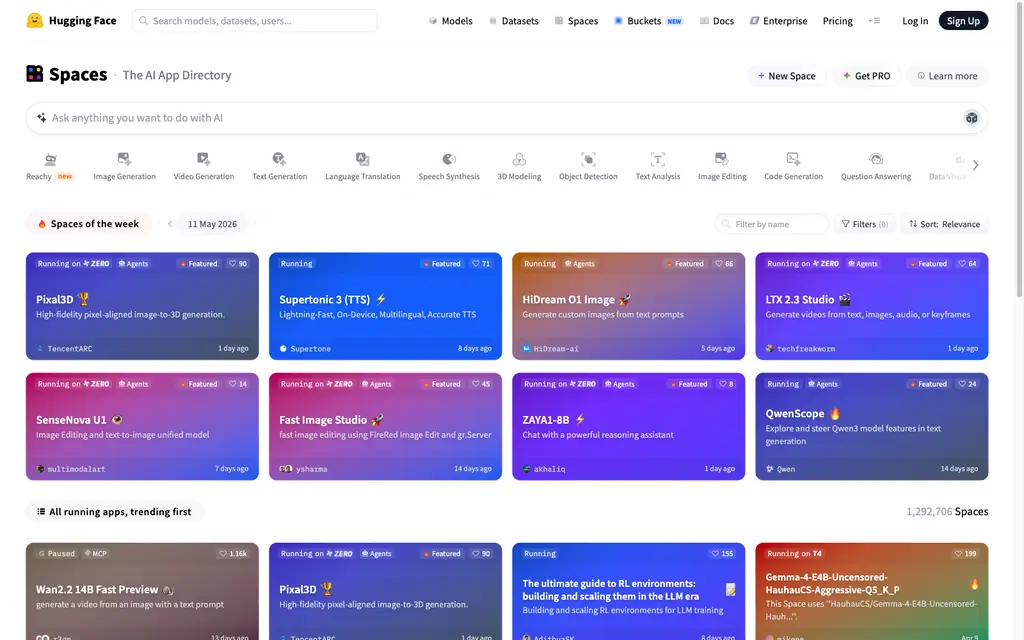The width and height of the screenshot is (1024, 640).
Task: Open the techfreakworm author link
Action: [x=800, y=349]
